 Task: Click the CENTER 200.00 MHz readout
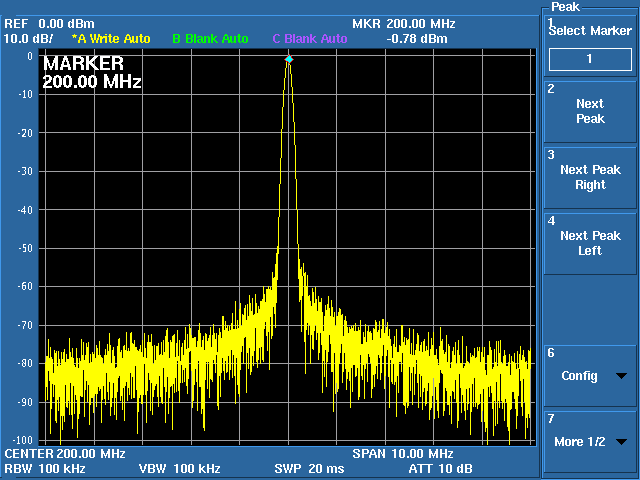pyautogui.click(x=65, y=453)
